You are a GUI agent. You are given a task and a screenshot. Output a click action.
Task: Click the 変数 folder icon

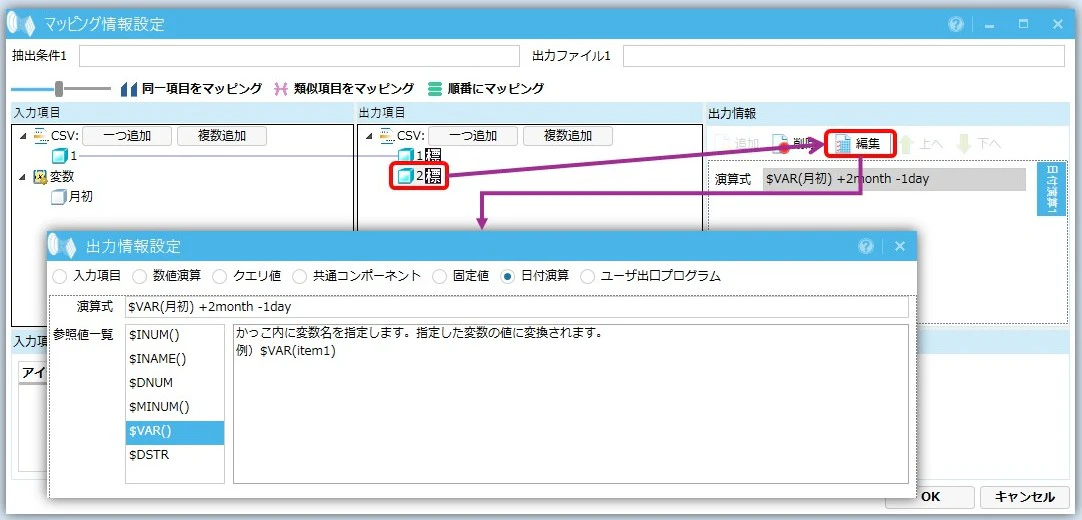[x=40, y=177]
